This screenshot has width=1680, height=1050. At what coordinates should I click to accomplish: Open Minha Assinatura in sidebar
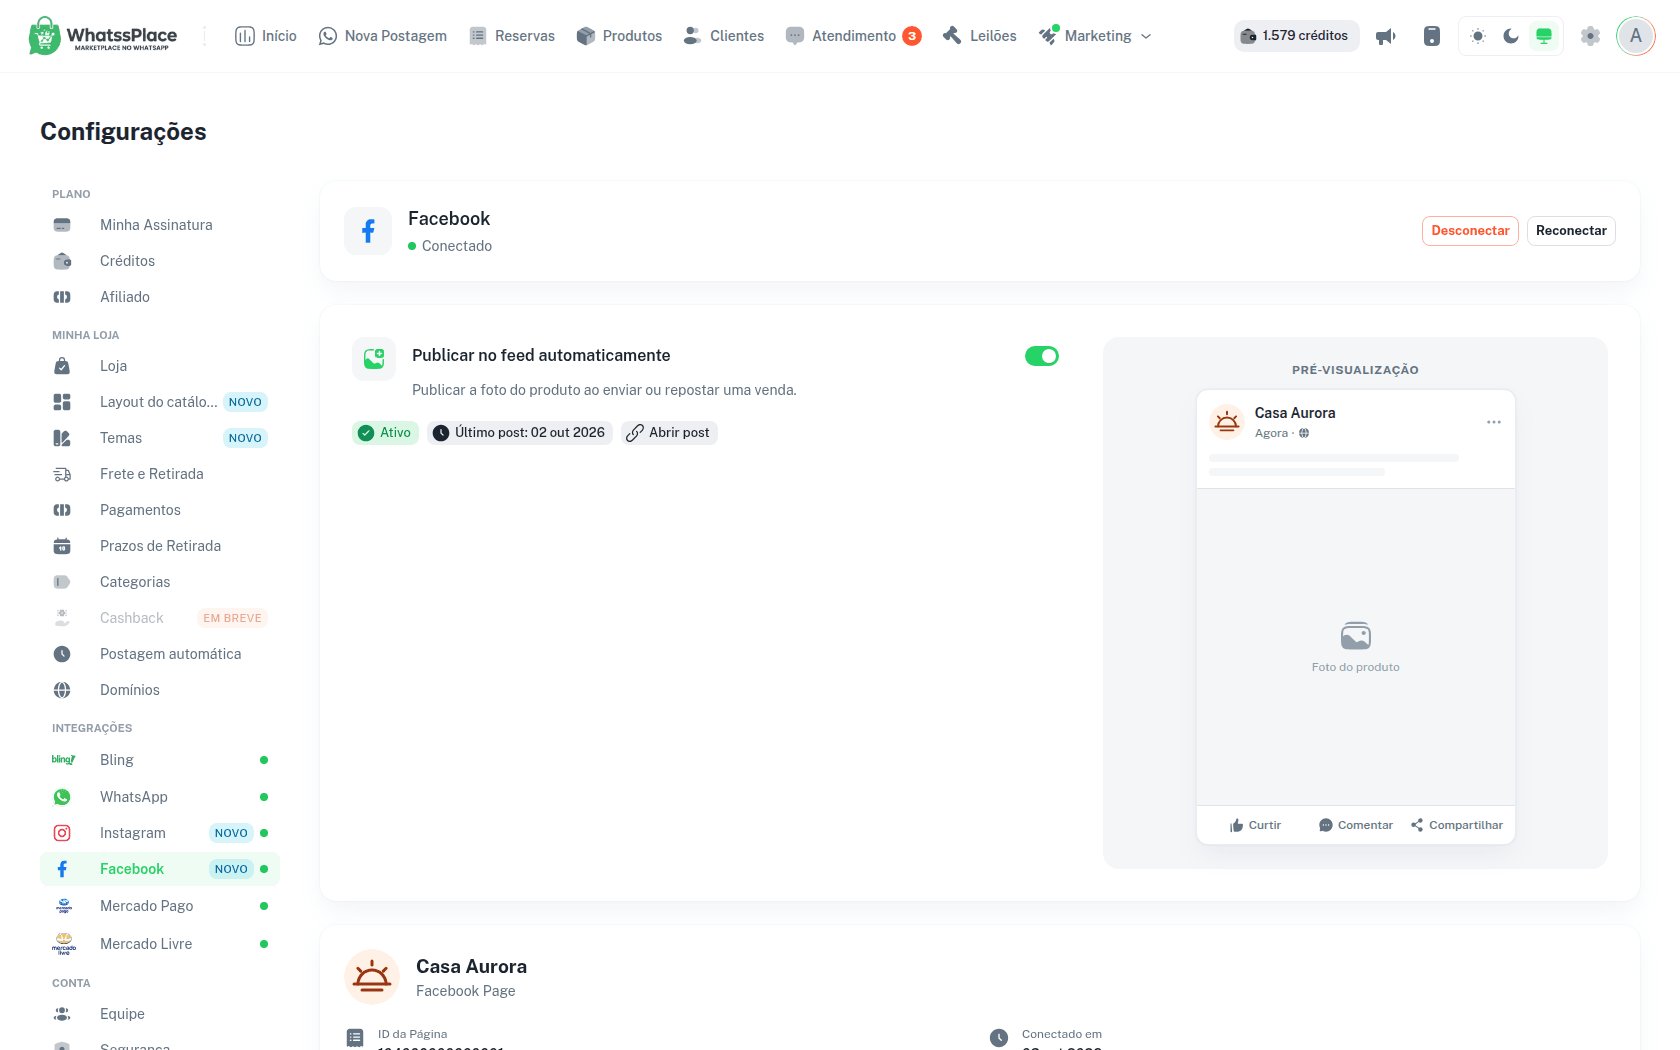(160, 225)
